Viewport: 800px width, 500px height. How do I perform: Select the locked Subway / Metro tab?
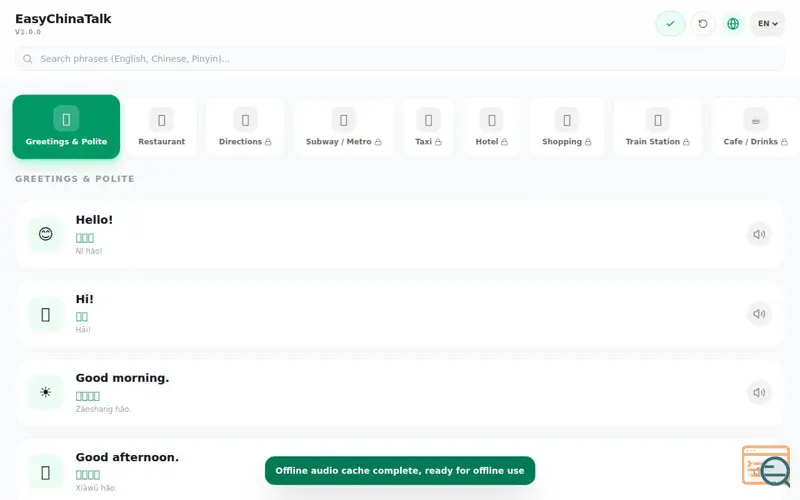pos(343,127)
